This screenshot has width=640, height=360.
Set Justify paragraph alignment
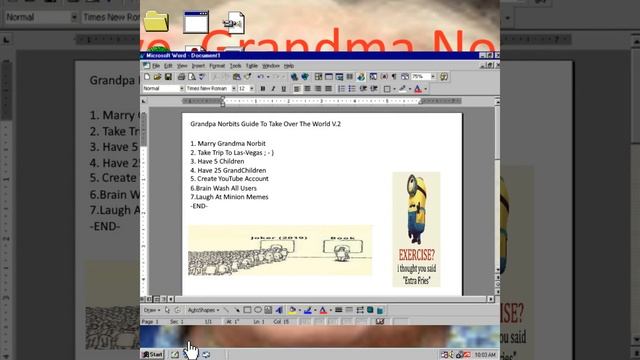[x=329, y=89]
